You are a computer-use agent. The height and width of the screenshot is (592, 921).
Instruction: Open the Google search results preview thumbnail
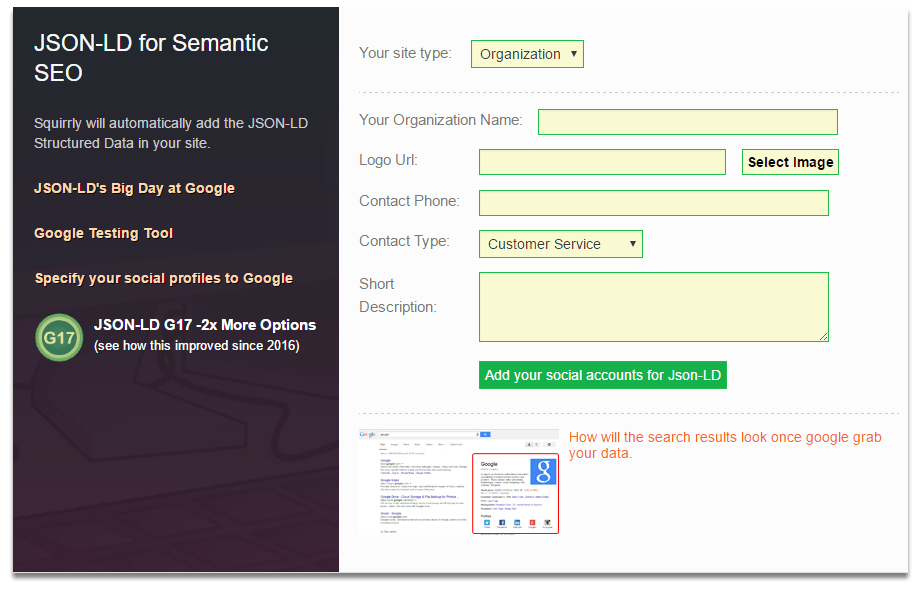pos(459,482)
